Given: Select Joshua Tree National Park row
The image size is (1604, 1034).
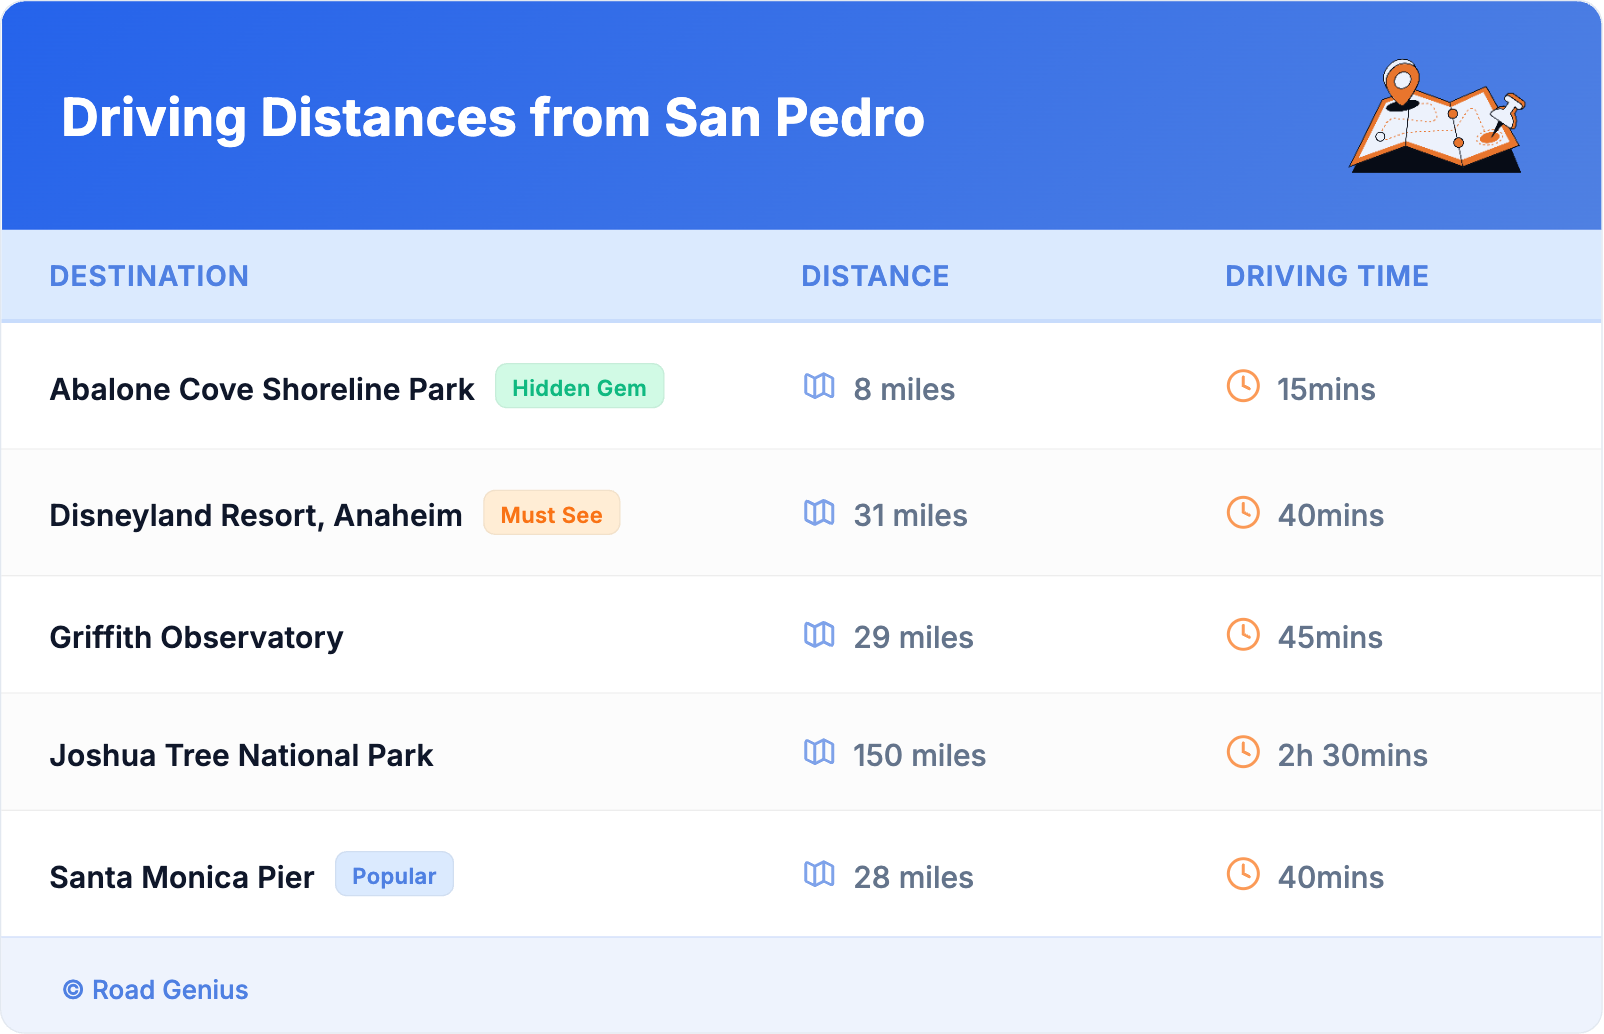Looking at the screenshot, I should point(241,755).
